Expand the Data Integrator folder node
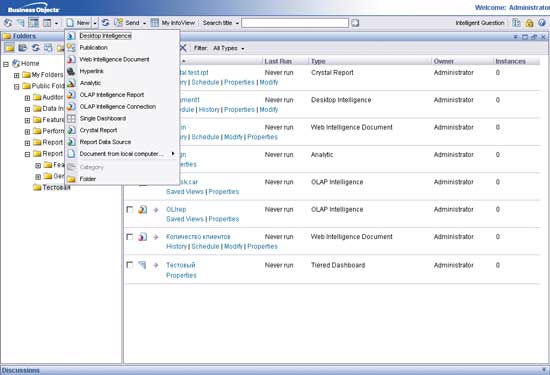550x375 pixels. (x=27, y=109)
